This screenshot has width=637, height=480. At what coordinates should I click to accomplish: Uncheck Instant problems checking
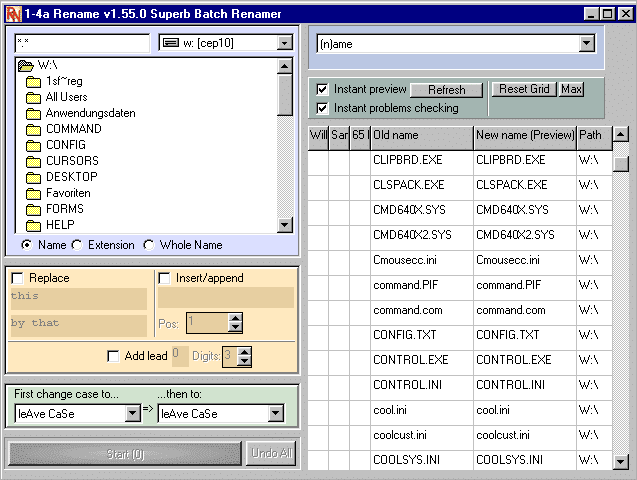point(322,108)
